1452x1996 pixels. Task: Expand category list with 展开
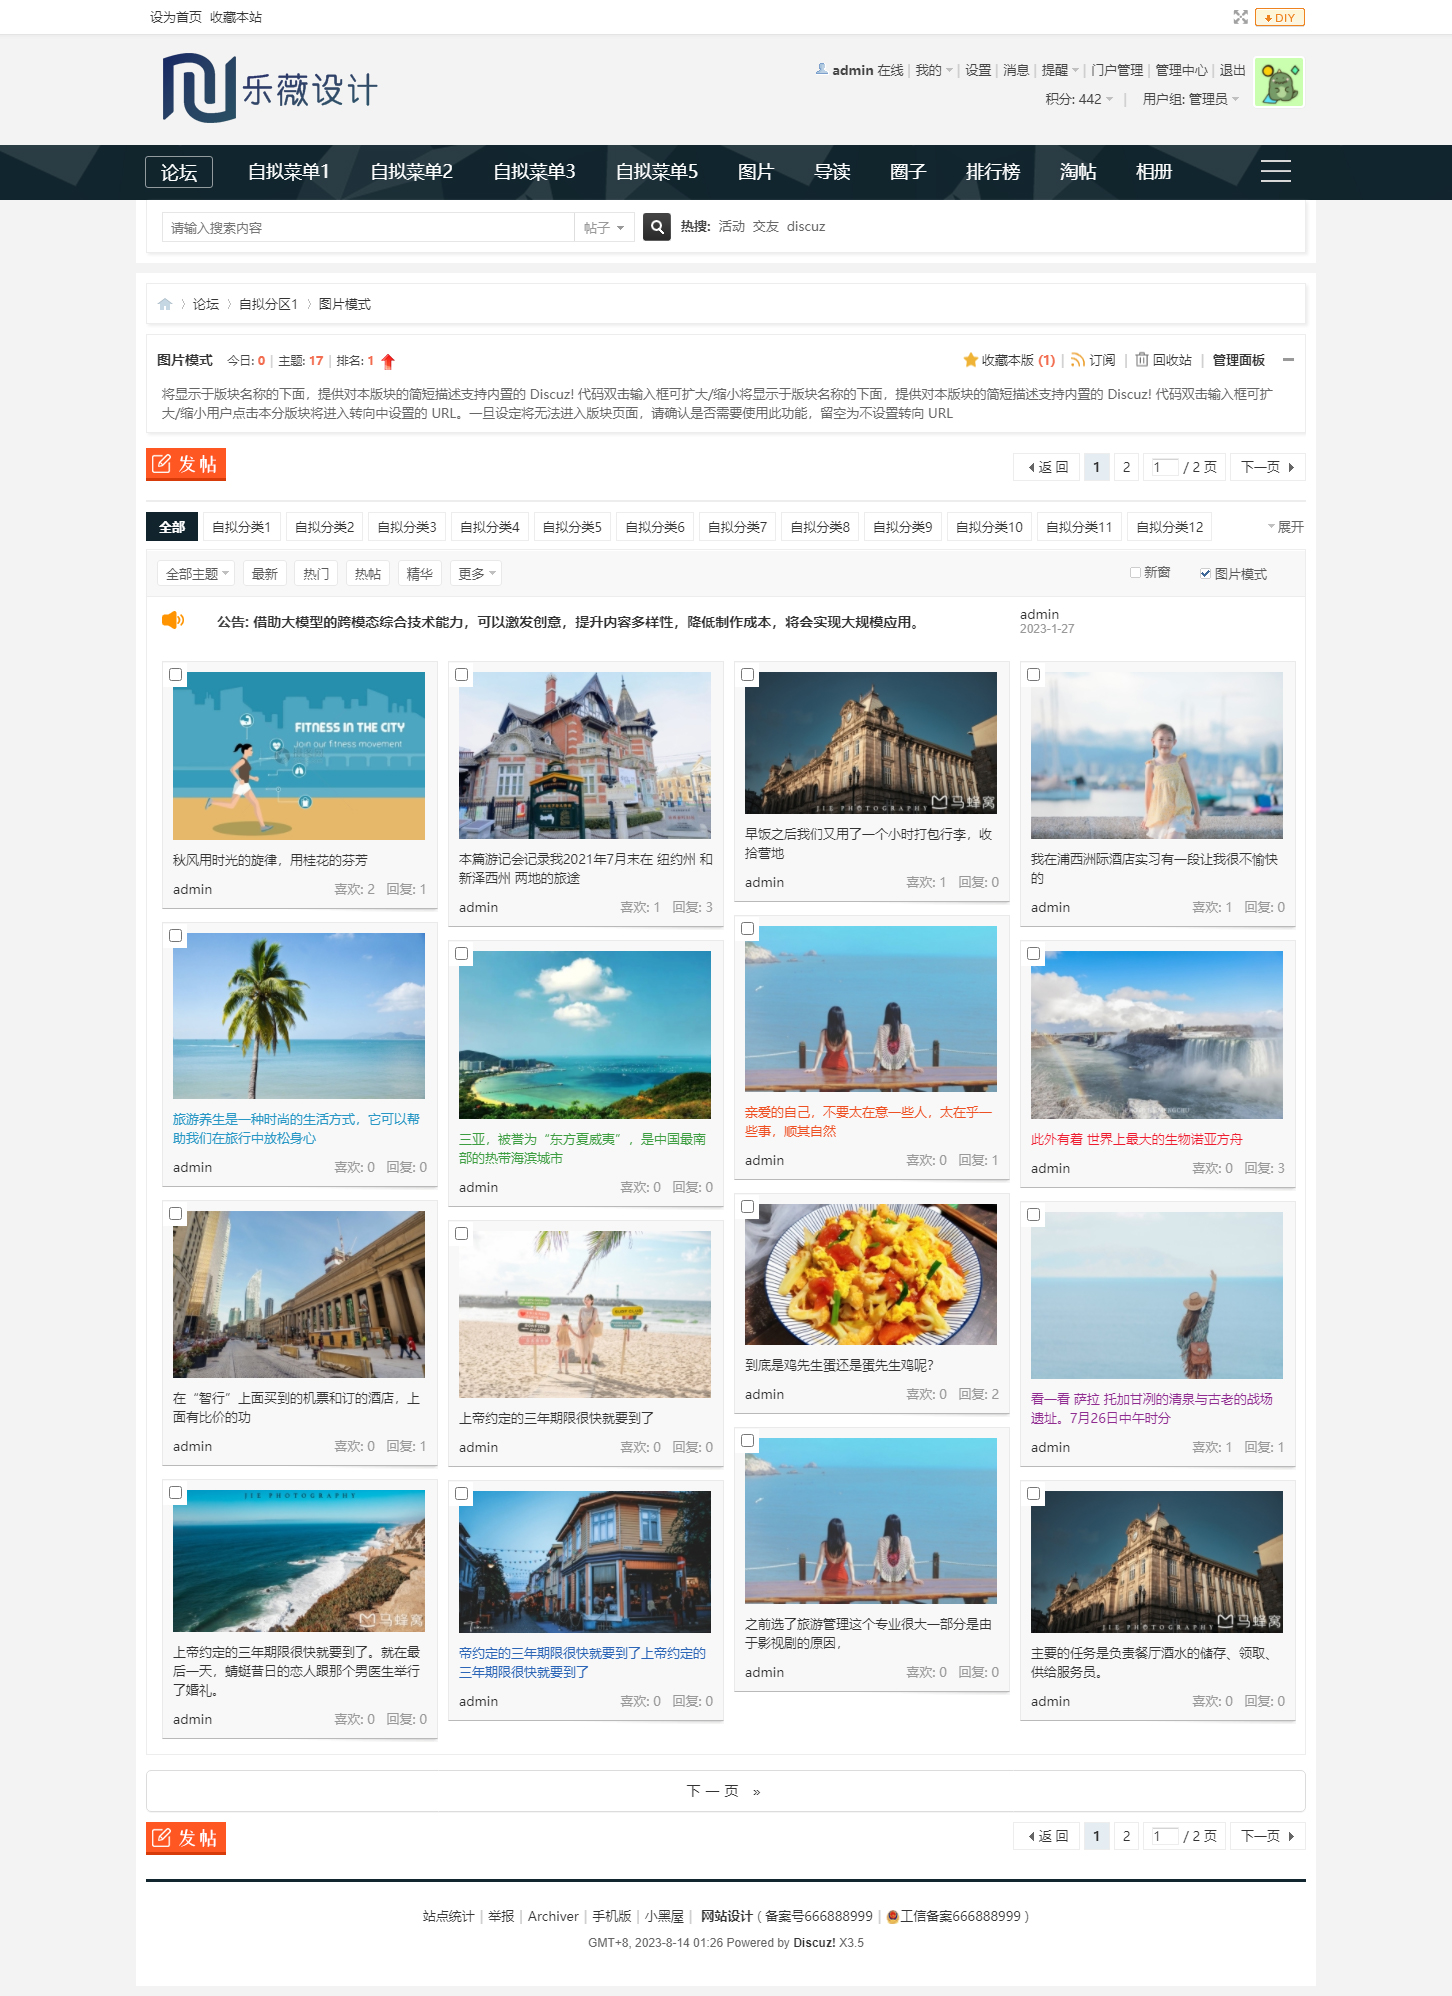pyautogui.click(x=1286, y=527)
